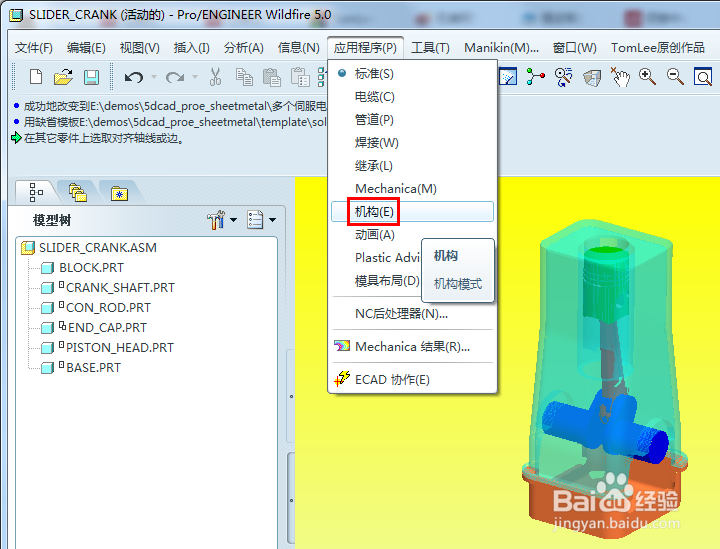Click the Refit view icon
The width and height of the screenshot is (720, 549).
(703, 77)
